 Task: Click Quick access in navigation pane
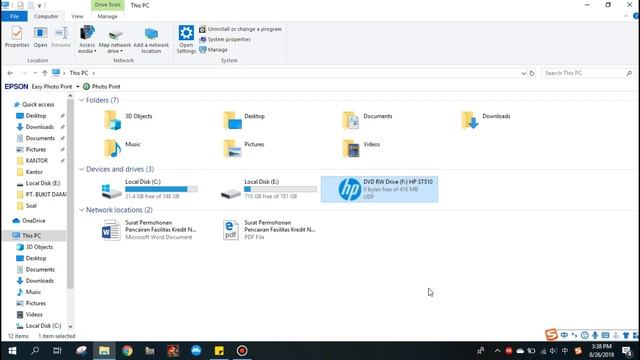coord(38,104)
